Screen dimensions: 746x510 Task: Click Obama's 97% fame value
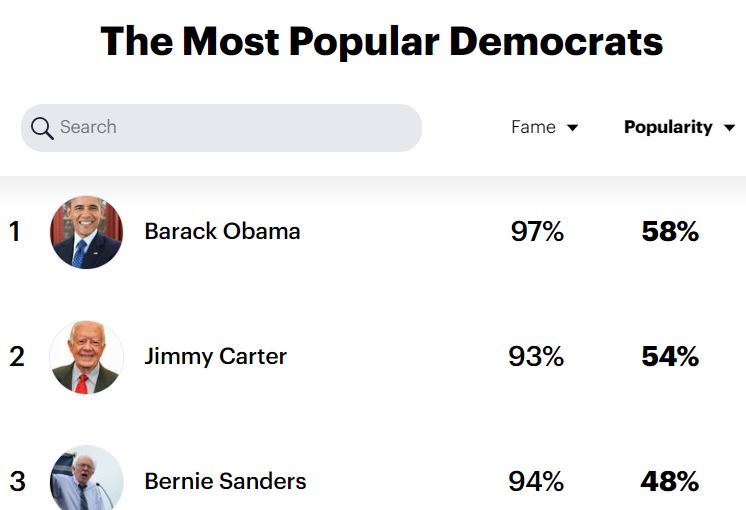[x=537, y=232]
